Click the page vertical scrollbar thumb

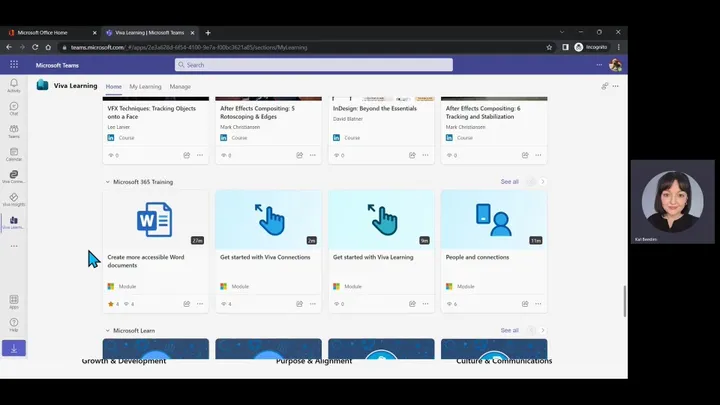(x=624, y=301)
